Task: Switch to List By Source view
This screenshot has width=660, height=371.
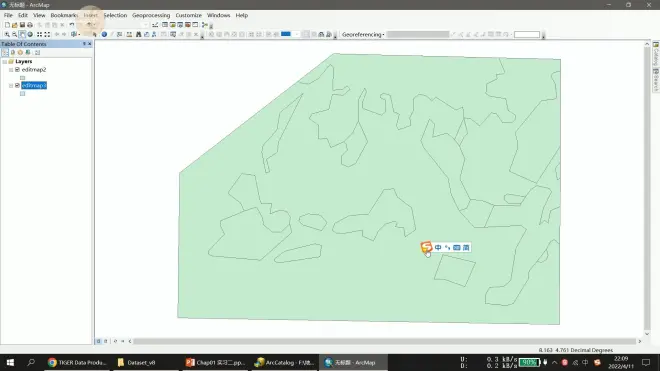Action: pyautogui.click(x=13, y=53)
